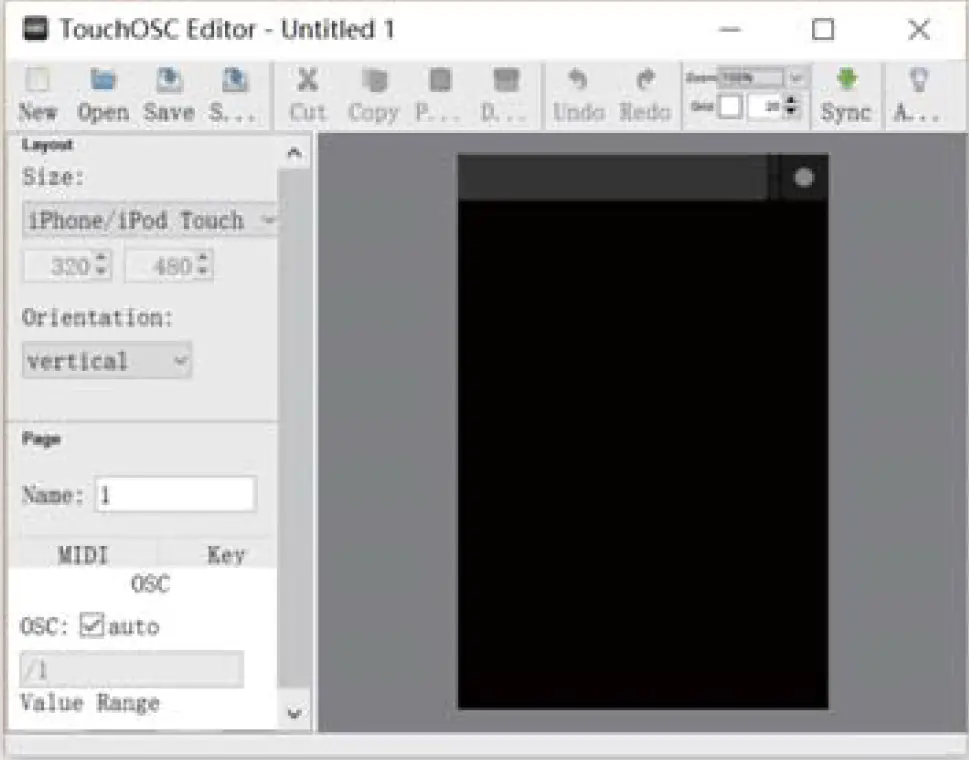Viewport: 969px width, 760px height.
Task: Sync layout using green Sync icon
Action: tap(847, 80)
